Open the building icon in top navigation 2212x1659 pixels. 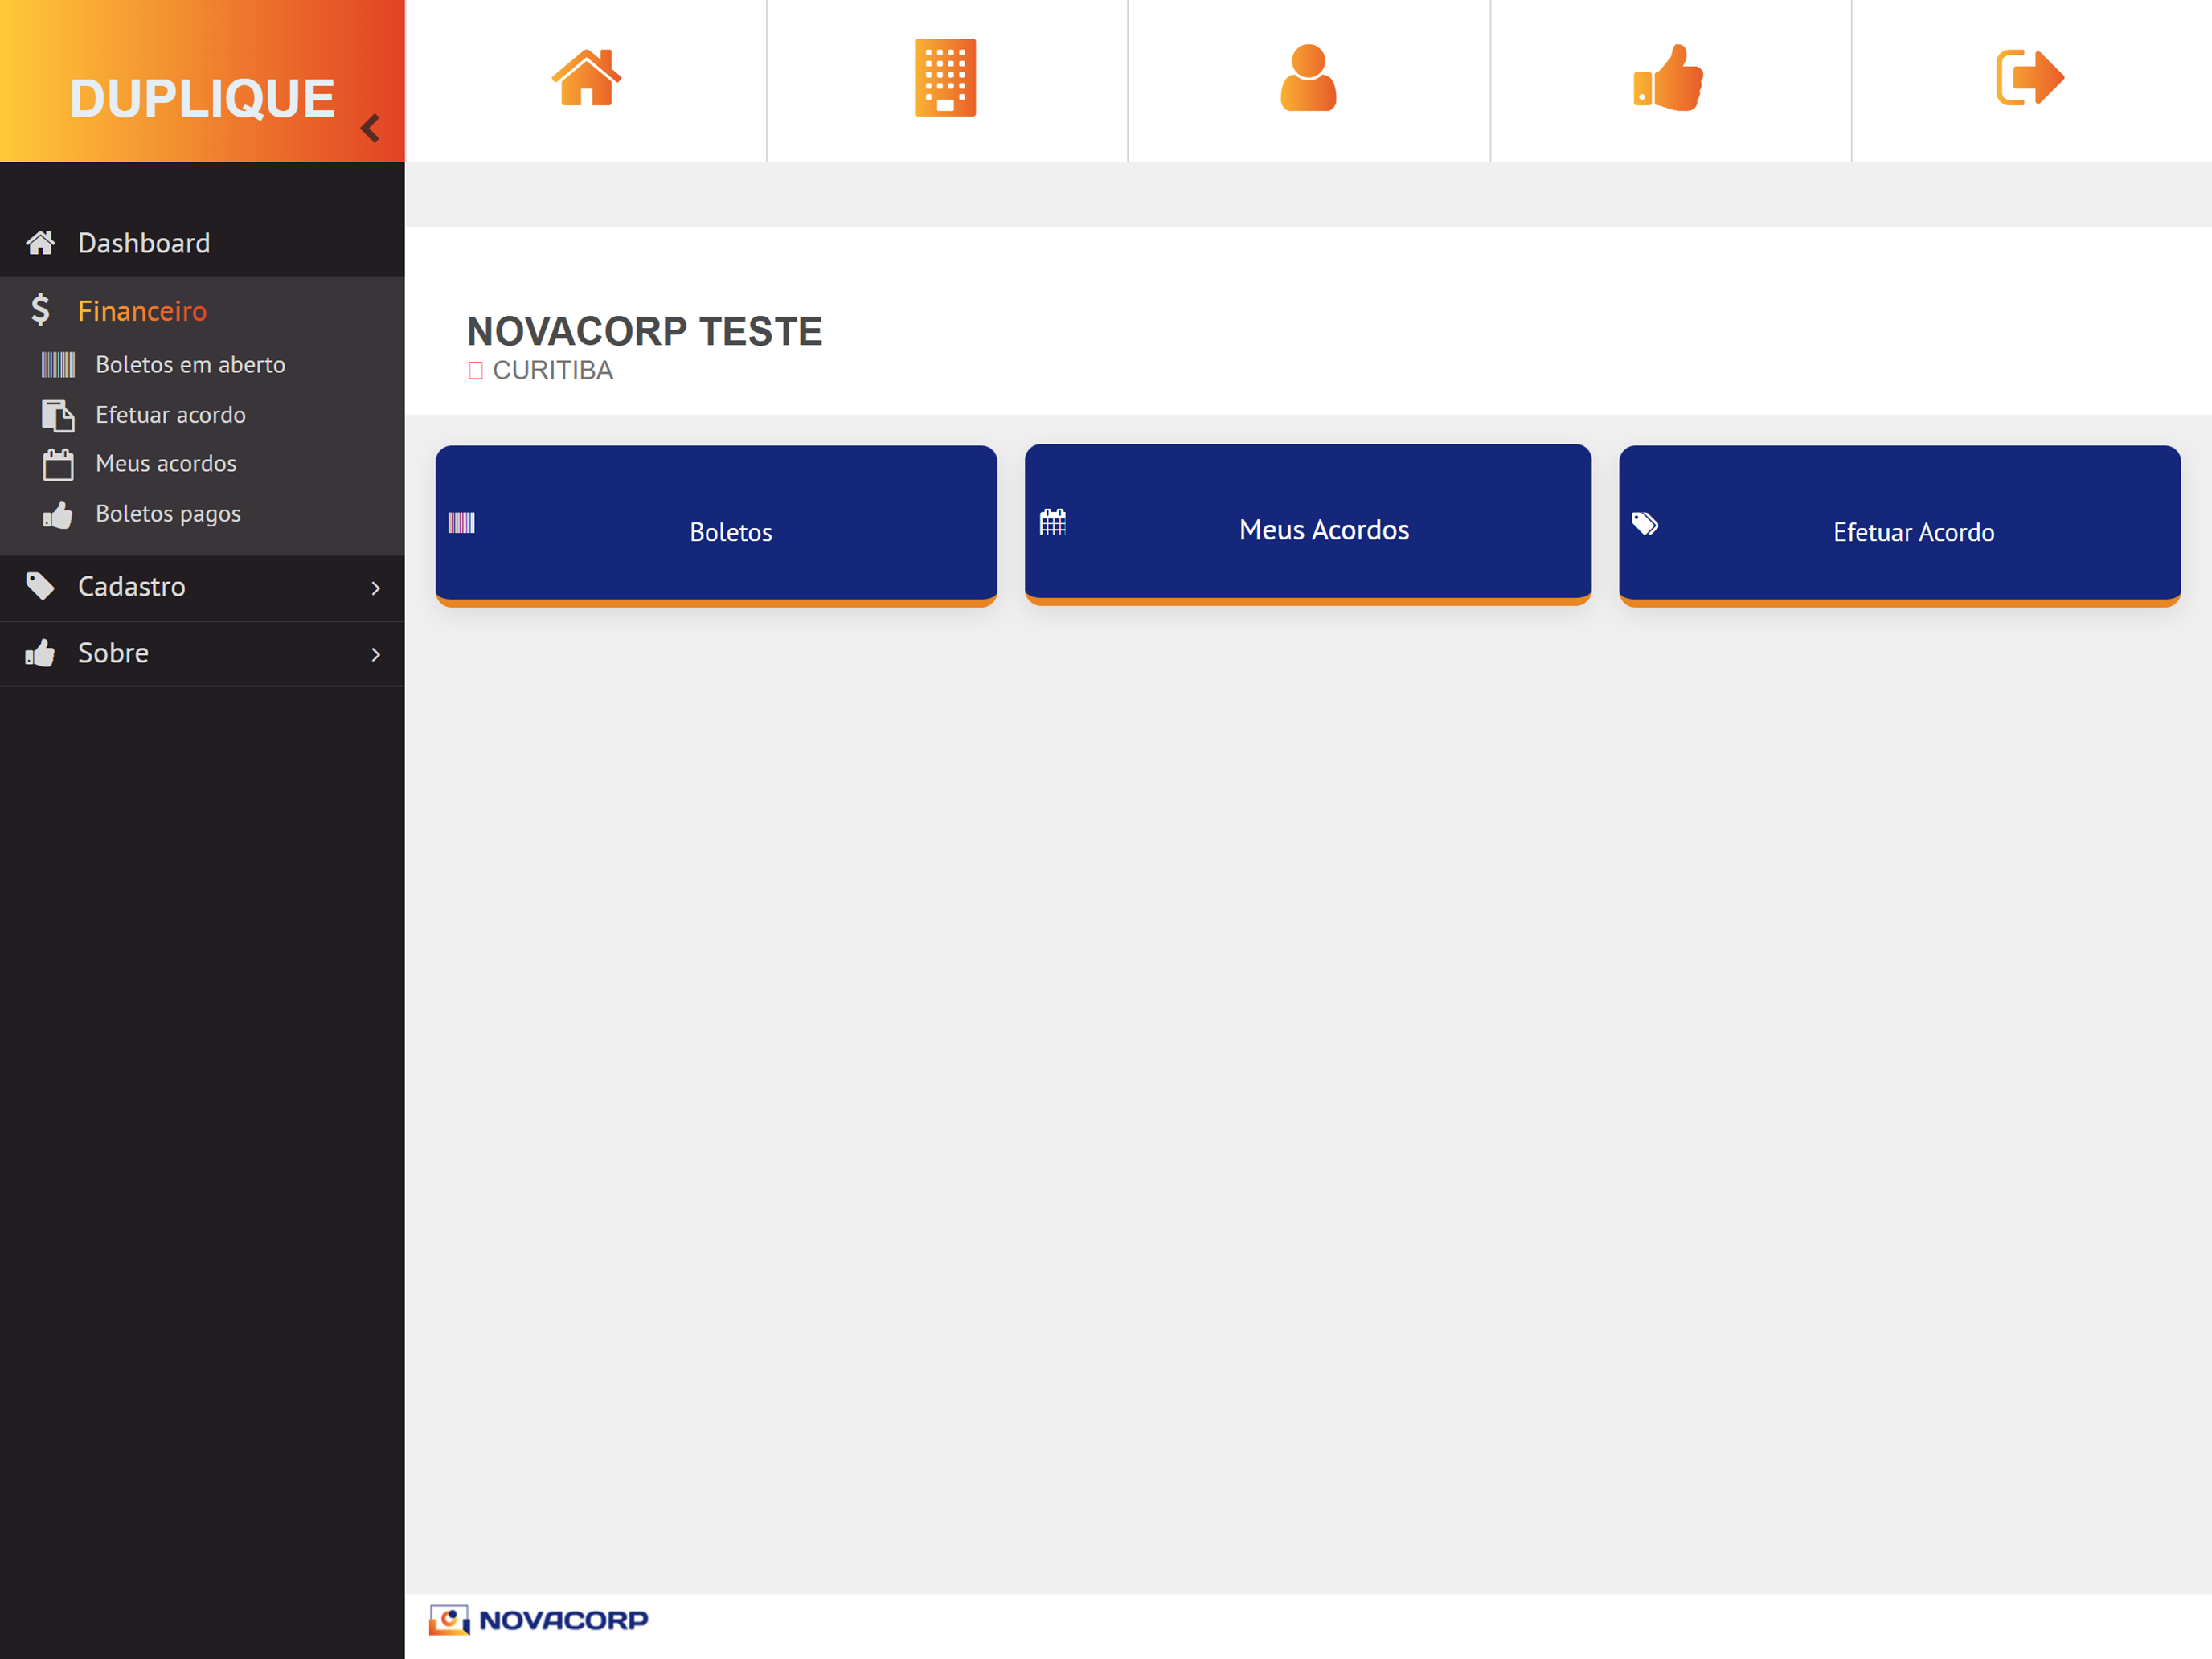(945, 78)
